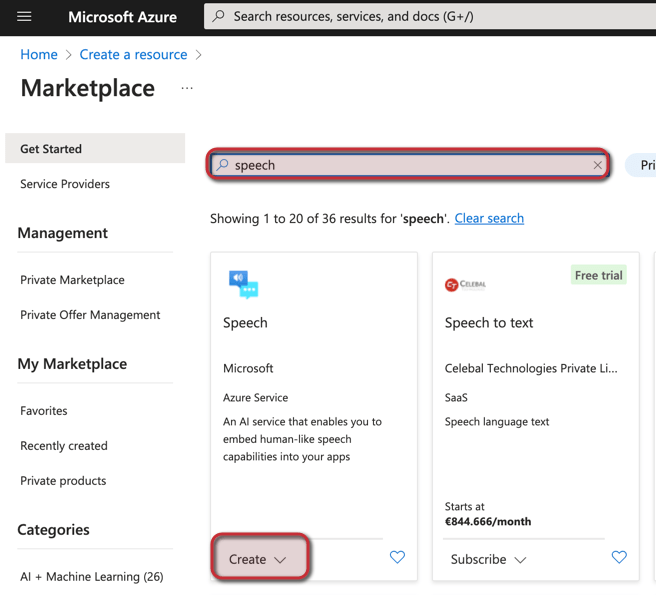
Task: Click the Celebal Technologies logo
Action: [465, 285]
